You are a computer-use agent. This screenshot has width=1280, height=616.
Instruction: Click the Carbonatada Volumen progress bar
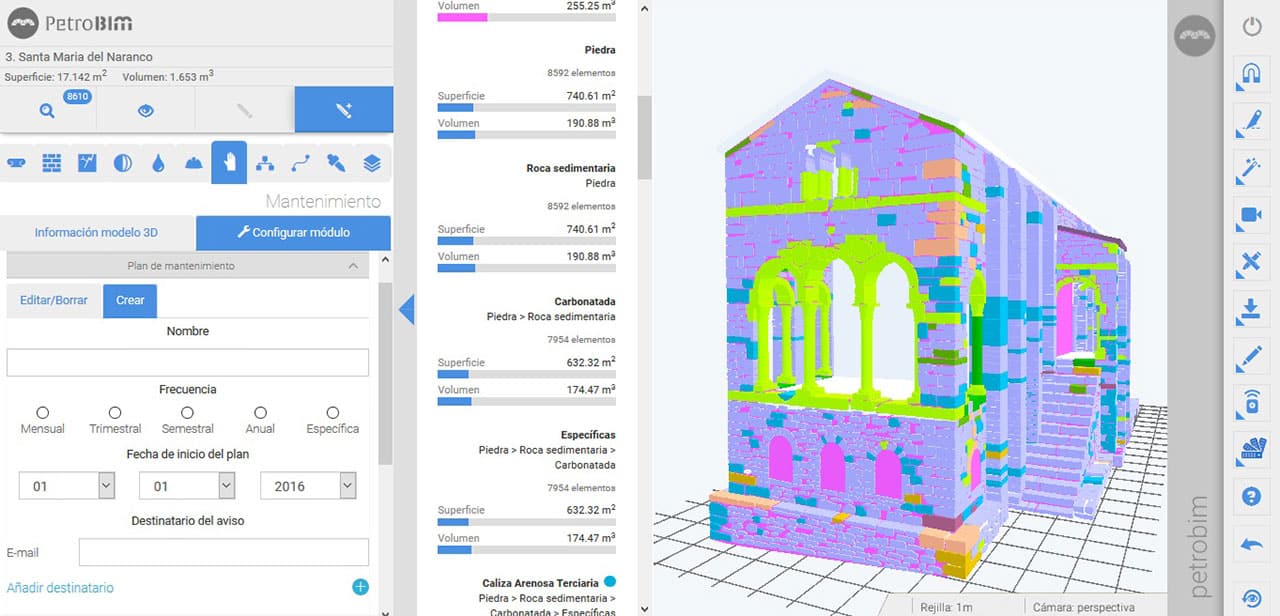pos(527,402)
